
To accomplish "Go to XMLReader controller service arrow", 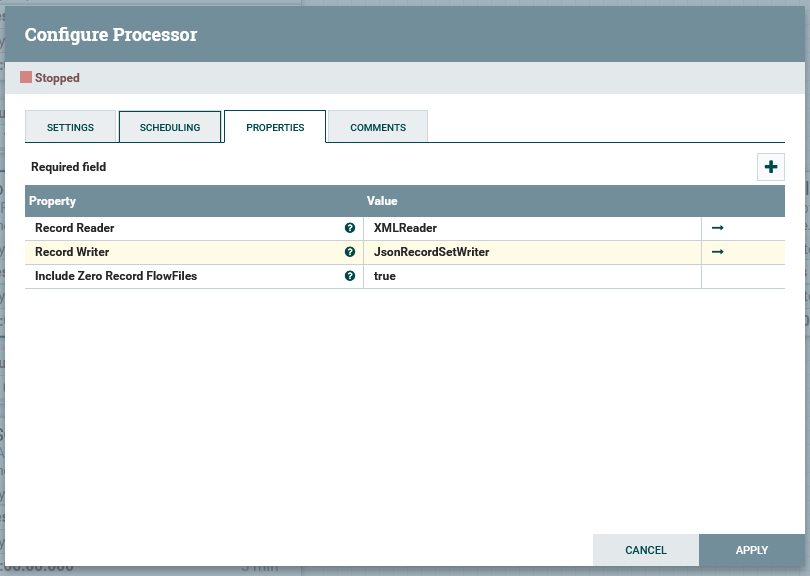I will 718,228.
